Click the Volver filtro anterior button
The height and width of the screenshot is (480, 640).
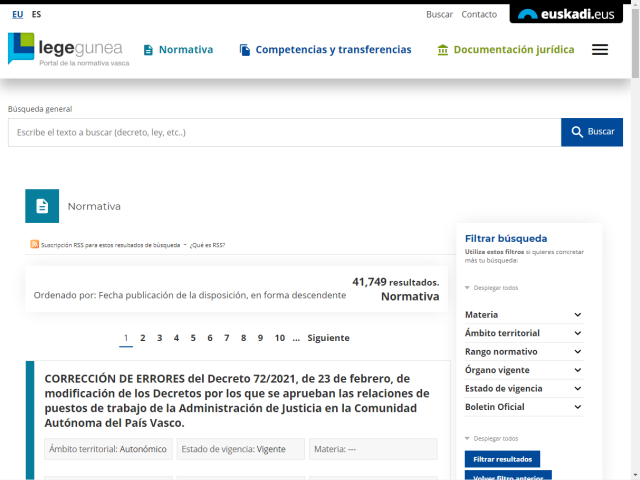tap(508, 476)
